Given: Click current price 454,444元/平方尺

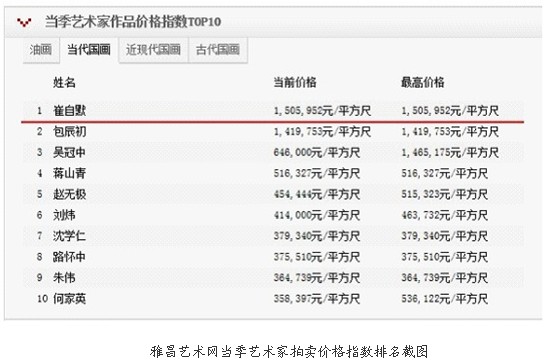Looking at the screenshot, I should tap(317, 195).
